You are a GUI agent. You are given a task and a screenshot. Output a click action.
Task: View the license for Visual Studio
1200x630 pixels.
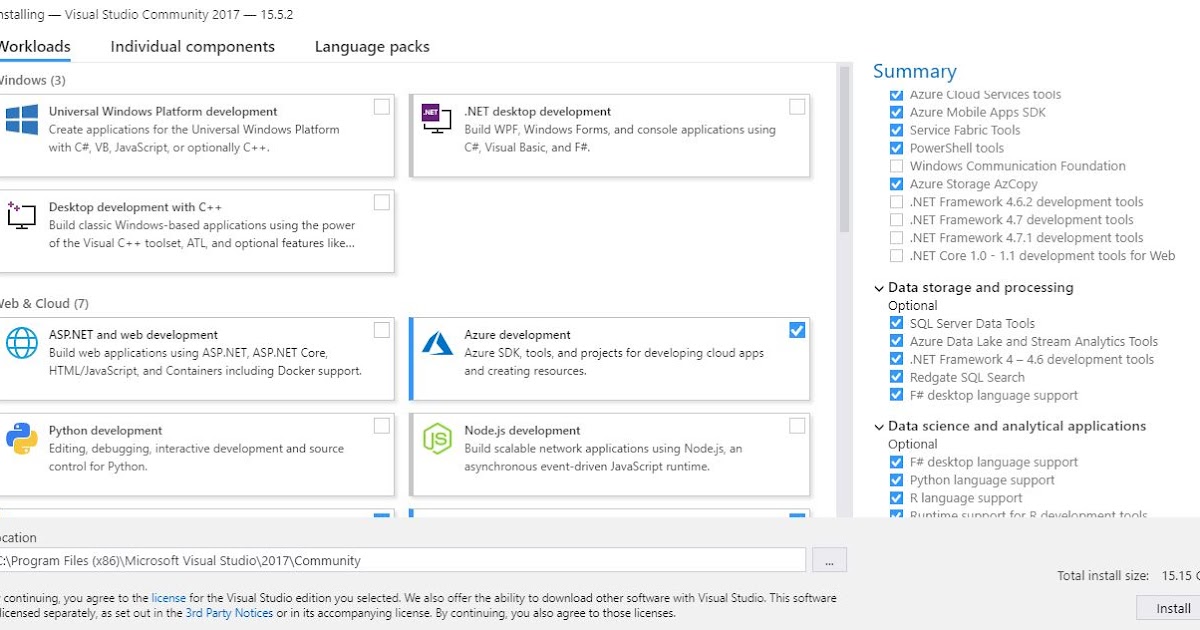pyautogui.click(x=168, y=597)
